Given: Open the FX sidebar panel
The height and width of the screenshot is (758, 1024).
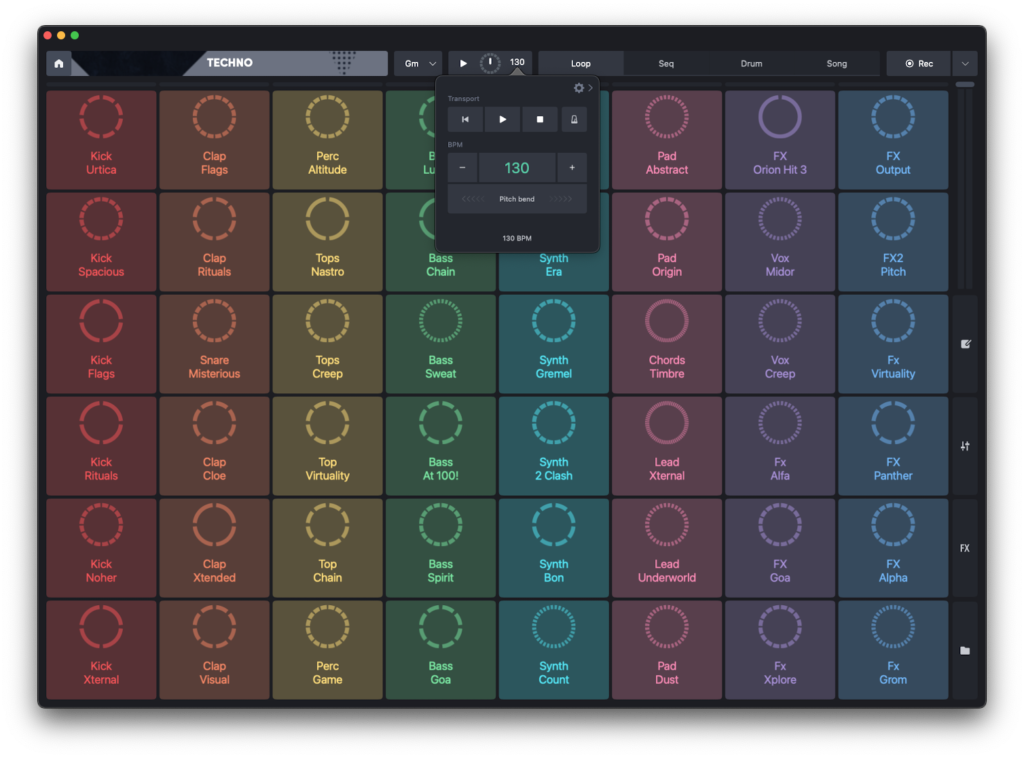Looking at the screenshot, I should tap(965, 548).
